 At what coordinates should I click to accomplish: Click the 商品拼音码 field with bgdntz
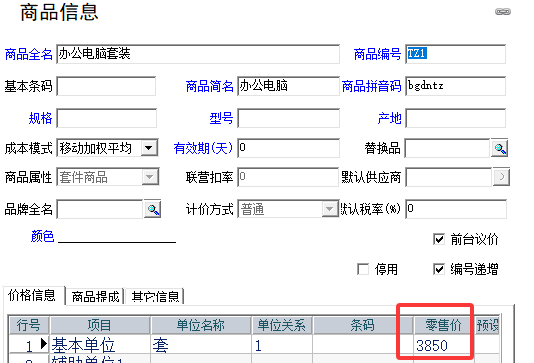[x=455, y=86]
